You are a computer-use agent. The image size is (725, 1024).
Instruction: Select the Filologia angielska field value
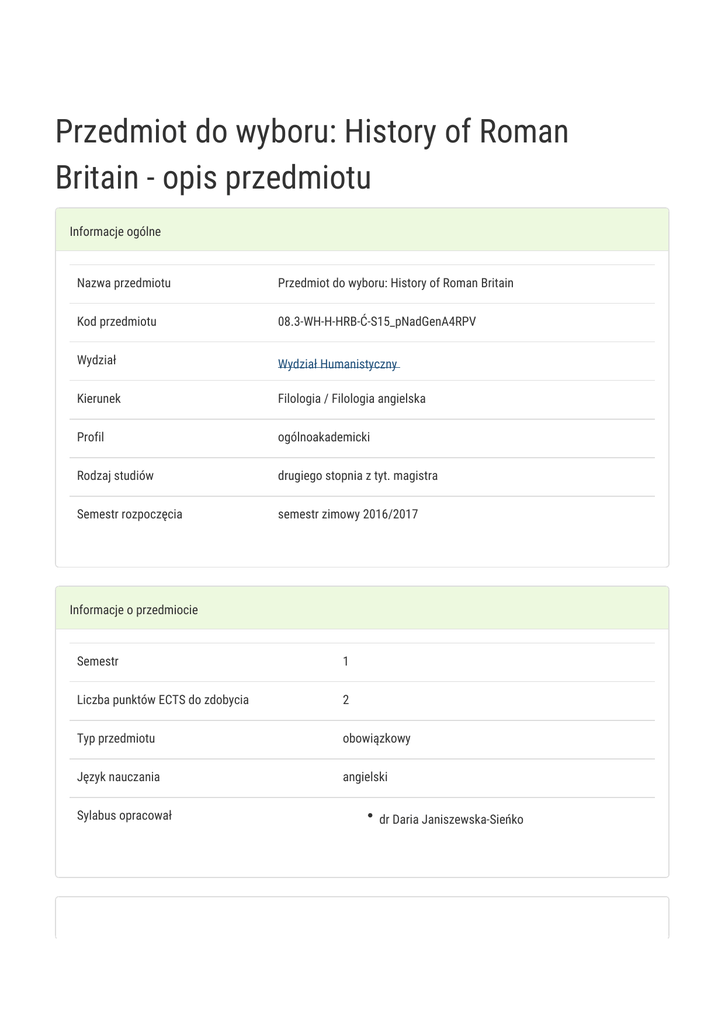pos(351,398)
